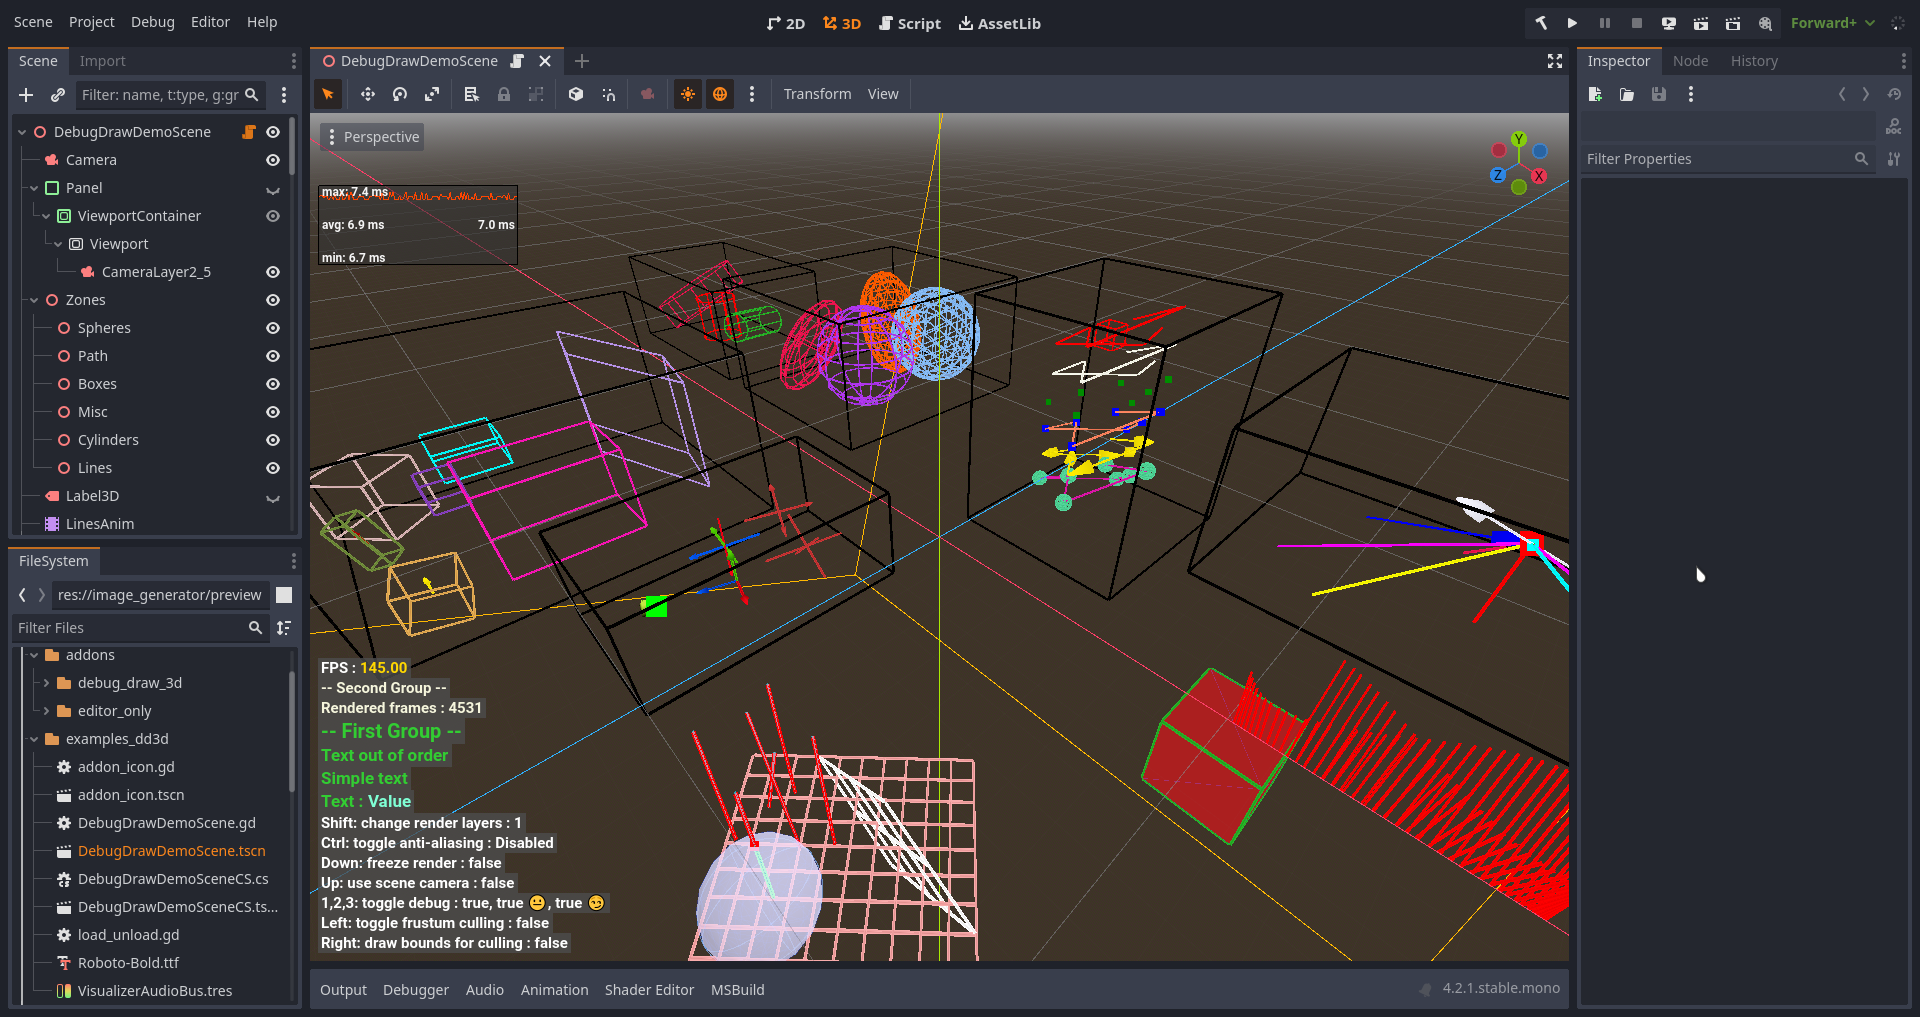The image size is (1920, 1017).
Task: Collapse the Zones node tree
Action: (34, 300)
